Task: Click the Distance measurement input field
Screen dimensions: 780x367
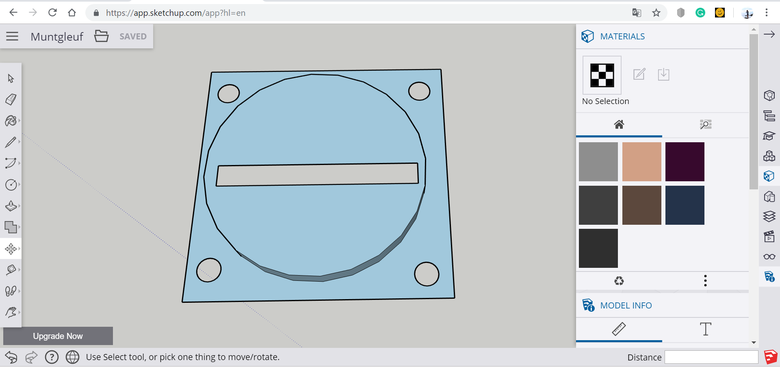Action: click(x=711, y=357)
